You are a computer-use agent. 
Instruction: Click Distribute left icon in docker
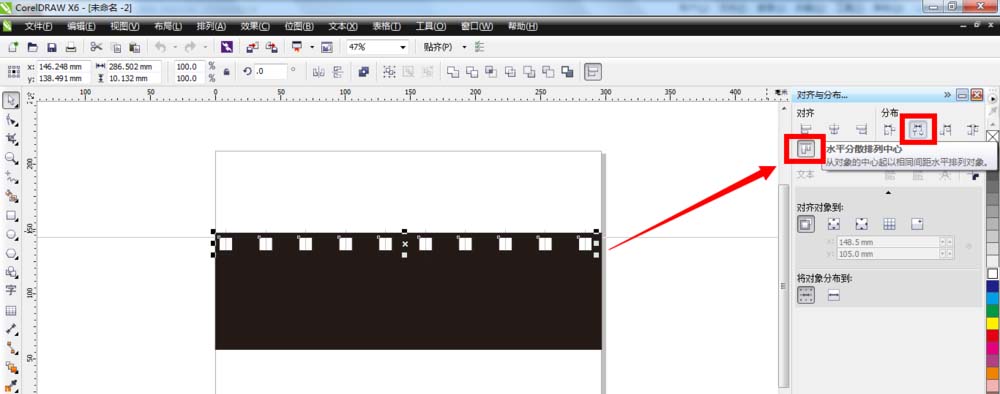click(x=890, y=130)
